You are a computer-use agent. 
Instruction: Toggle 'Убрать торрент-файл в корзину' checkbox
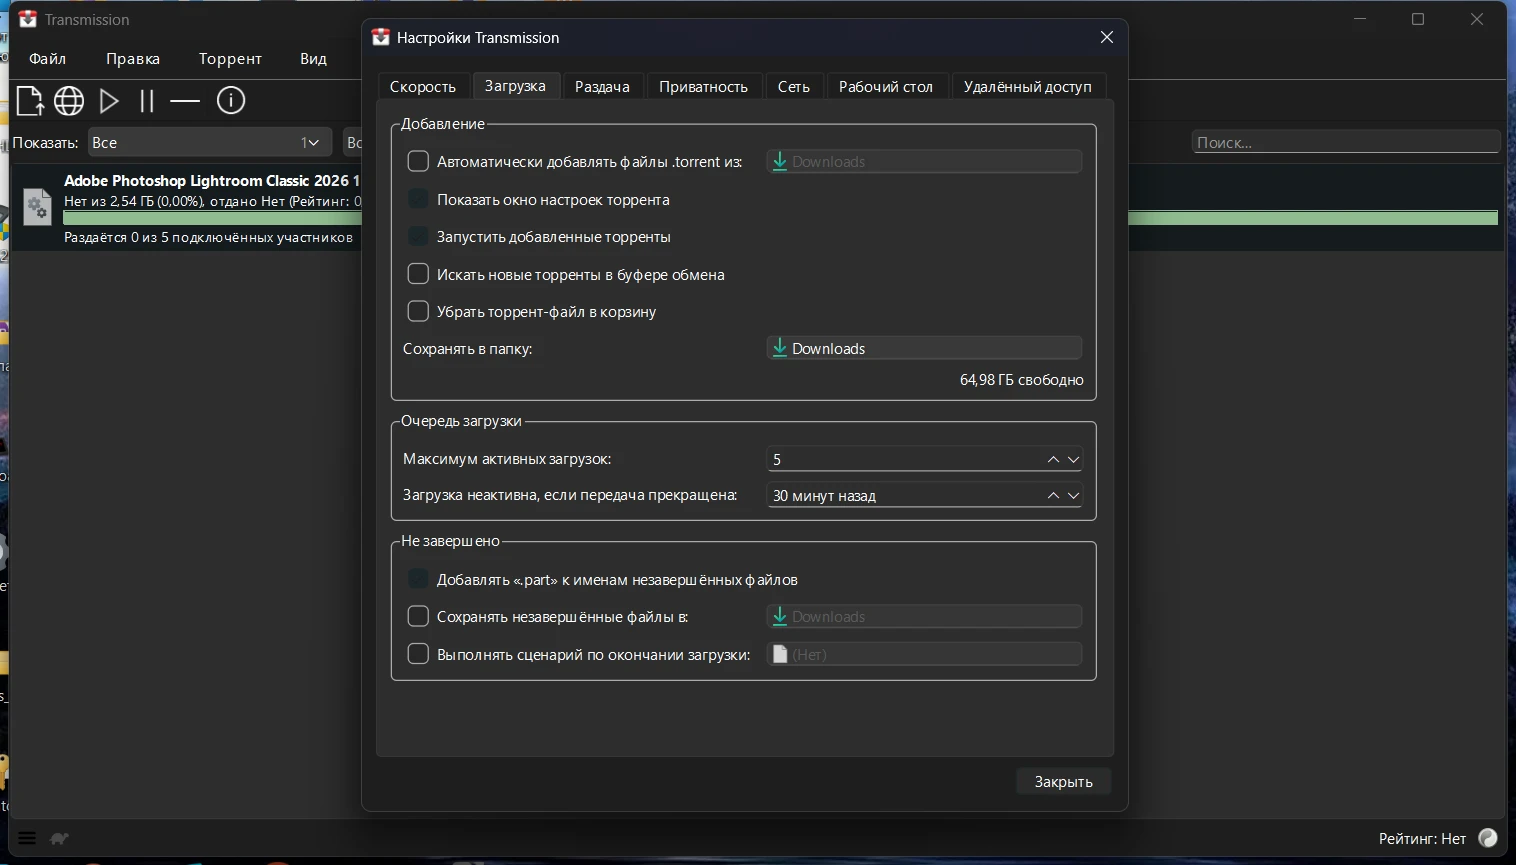click(x=418, y=311)
